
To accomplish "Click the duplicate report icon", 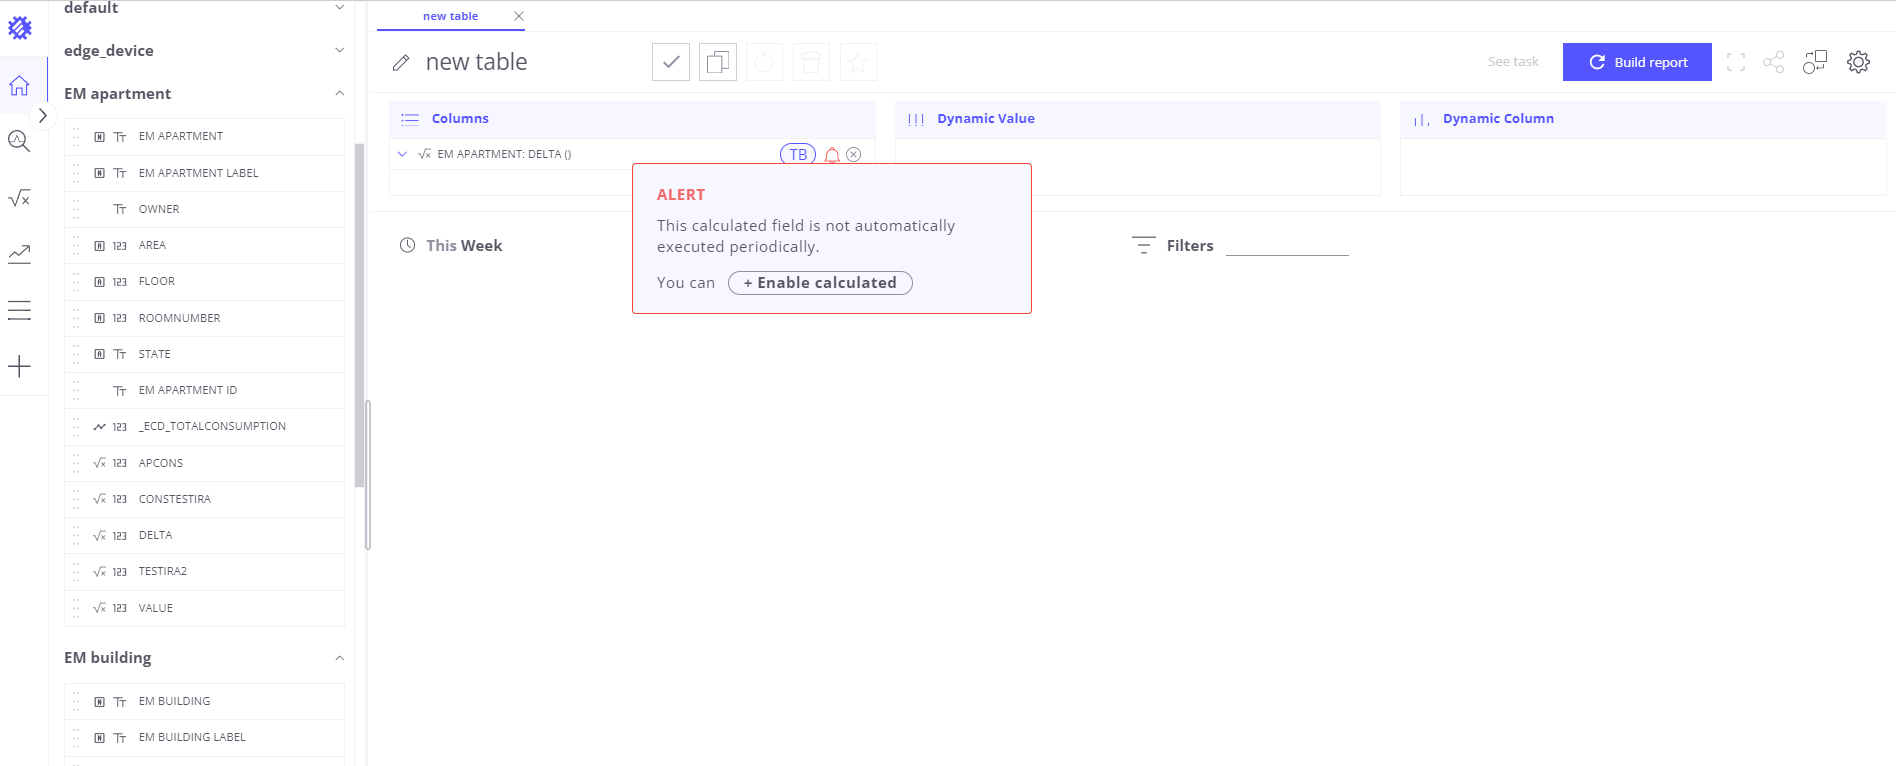I will click(717, 62).
